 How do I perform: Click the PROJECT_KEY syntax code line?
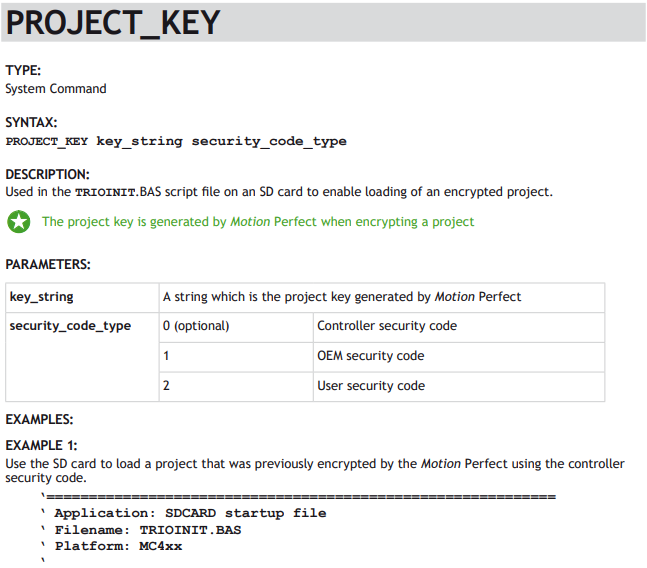click(176, 141)
